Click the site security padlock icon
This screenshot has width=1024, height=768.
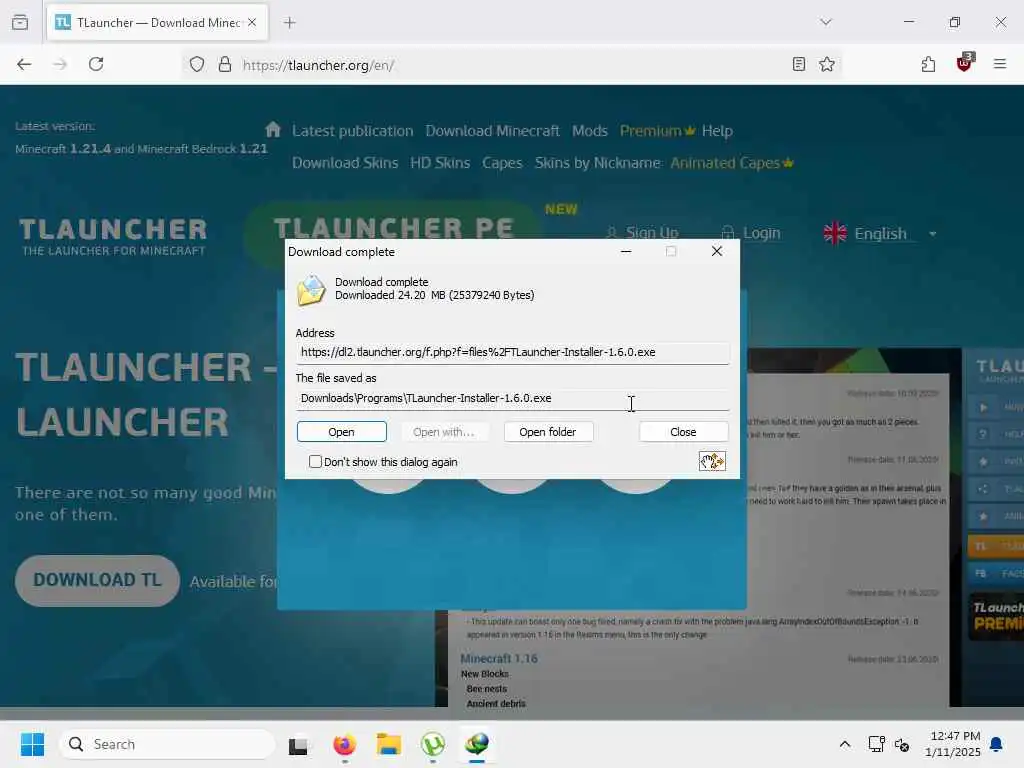225,64
